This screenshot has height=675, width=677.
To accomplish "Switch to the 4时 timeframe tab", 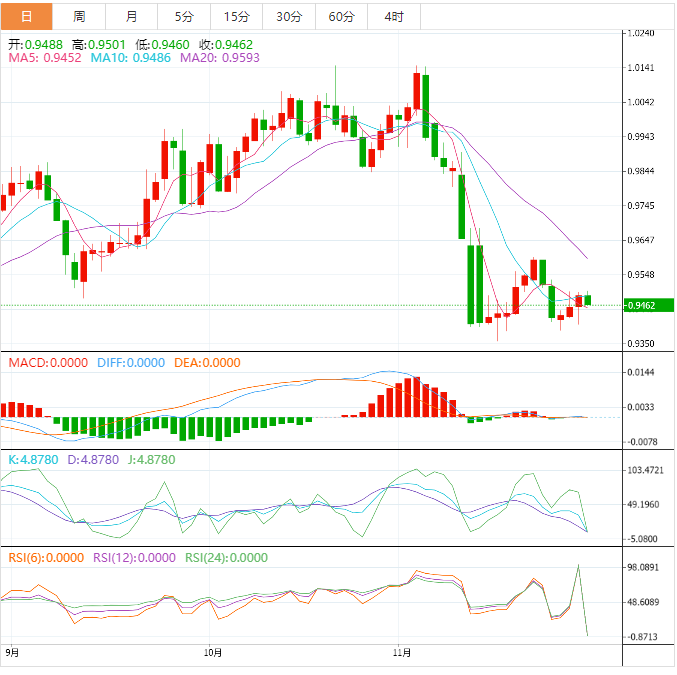I will (x=394, y=17).
